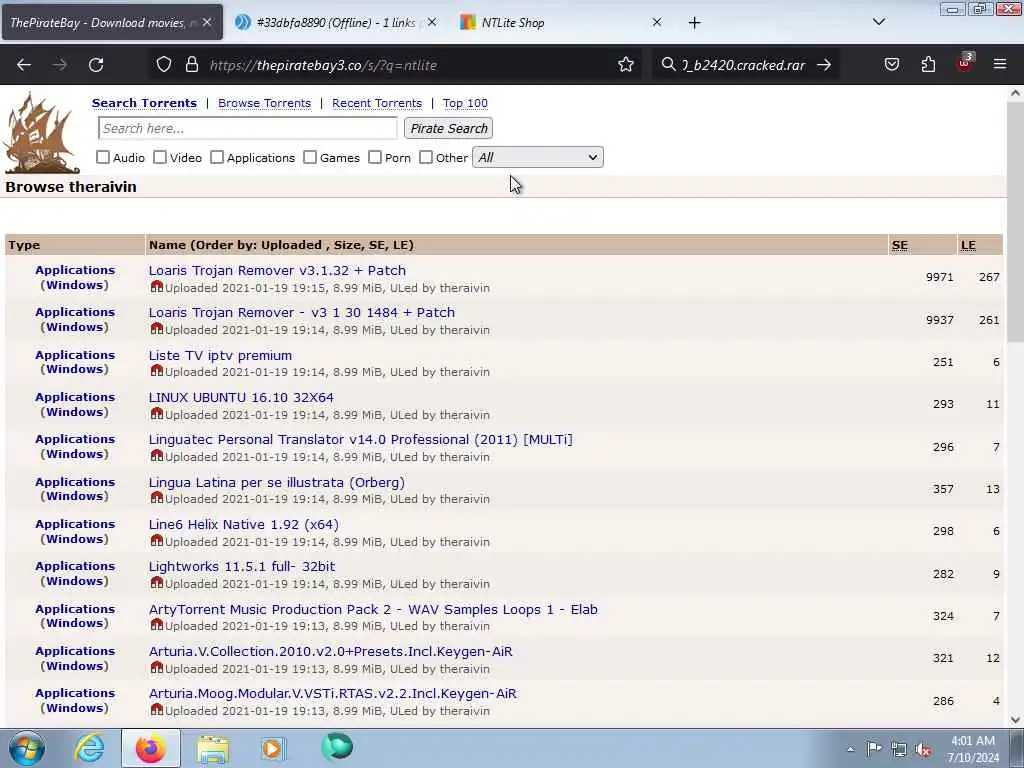Tick the Audio checkbox
1024x768 pixels.
pyautogui.click(x=103, y=157)
